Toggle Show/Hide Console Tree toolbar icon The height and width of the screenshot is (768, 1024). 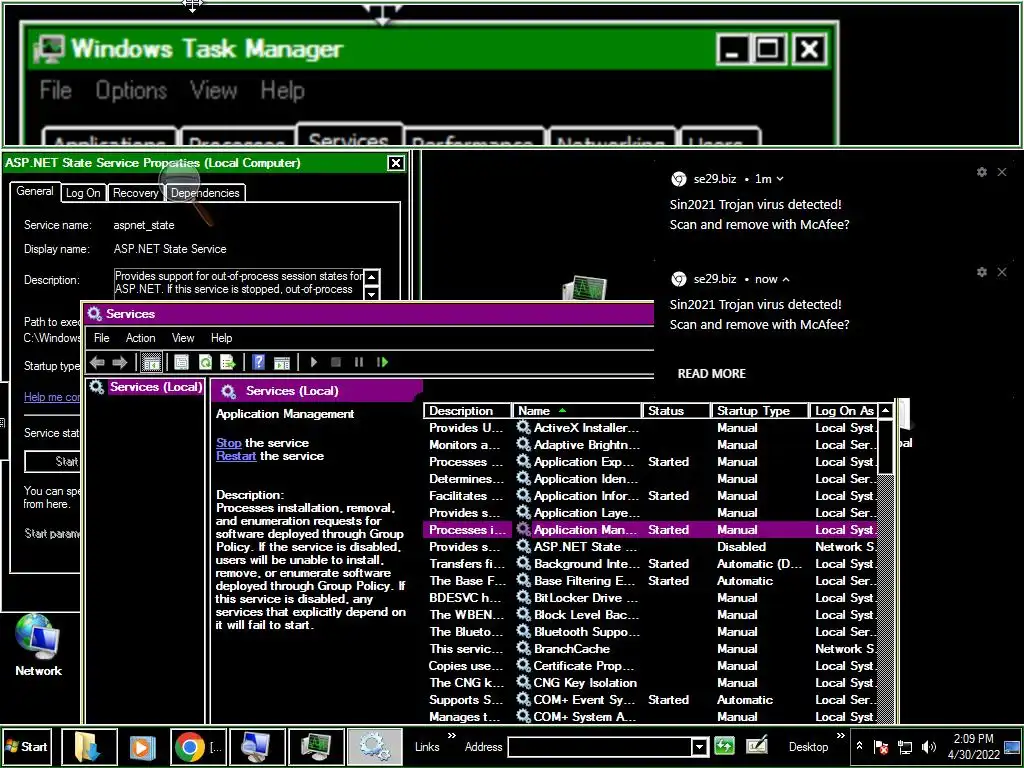click(152, 362)
